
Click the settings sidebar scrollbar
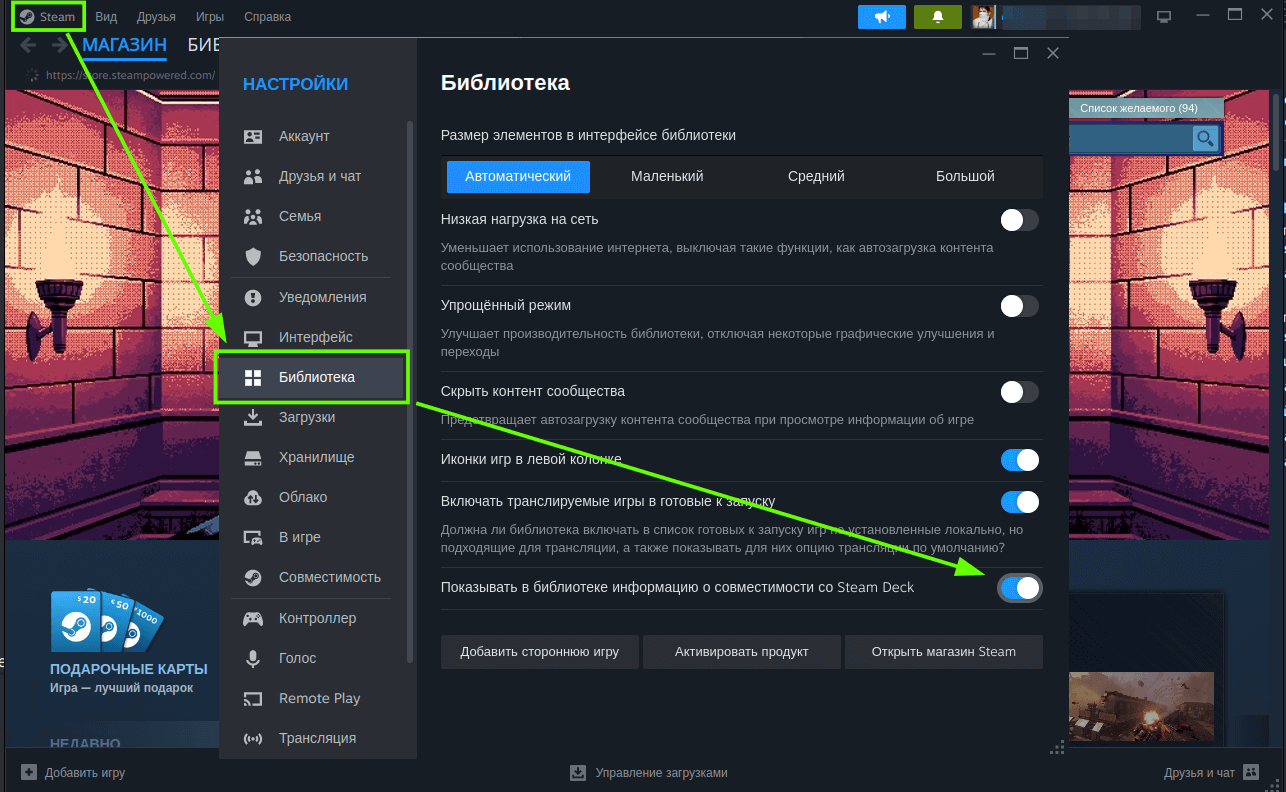(x=410, y=392)
